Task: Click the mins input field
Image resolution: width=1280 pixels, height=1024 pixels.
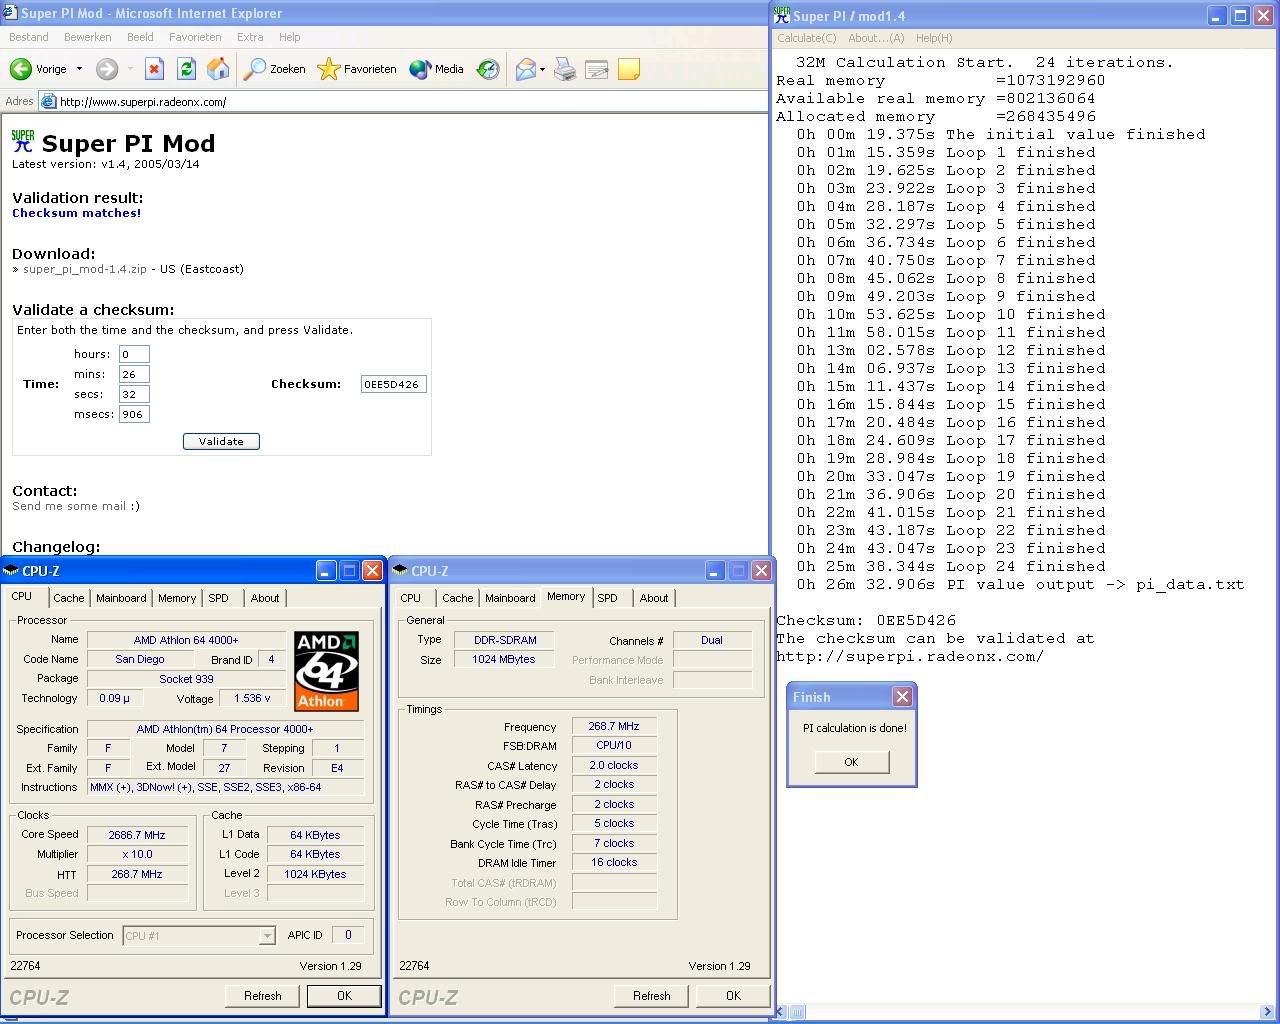Action: click(x=134, y=374)
